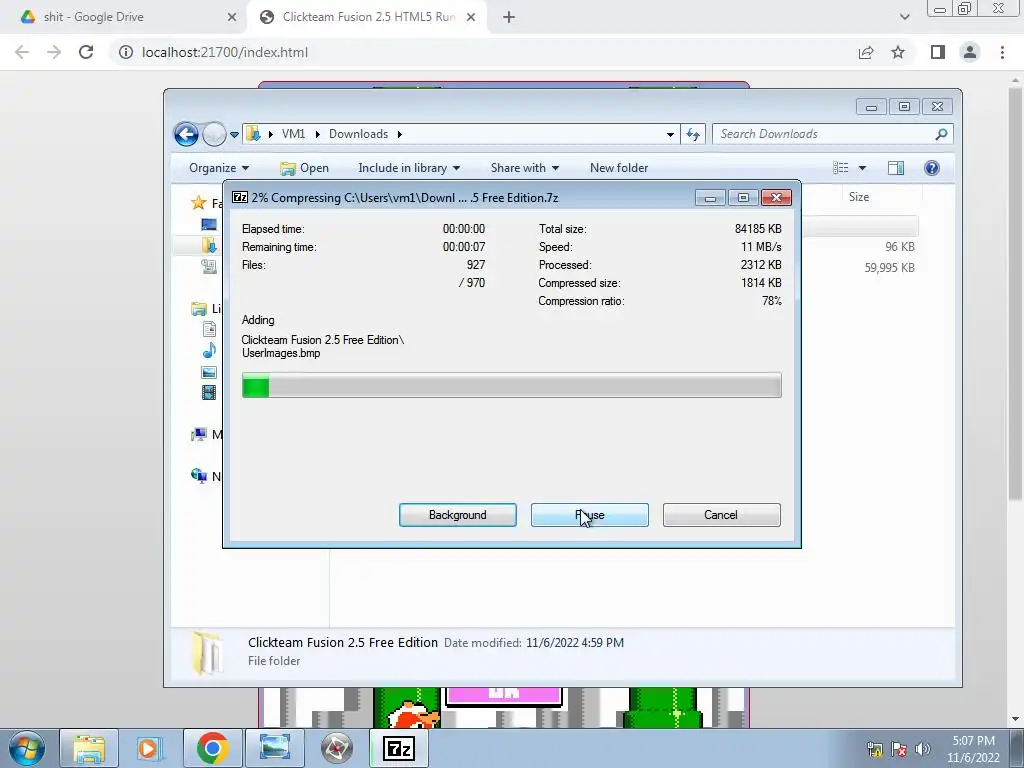Image resolution: width=1024 pixels, height=768 pixels.
Task: View site information icon
Action: [x=125, y=52]
